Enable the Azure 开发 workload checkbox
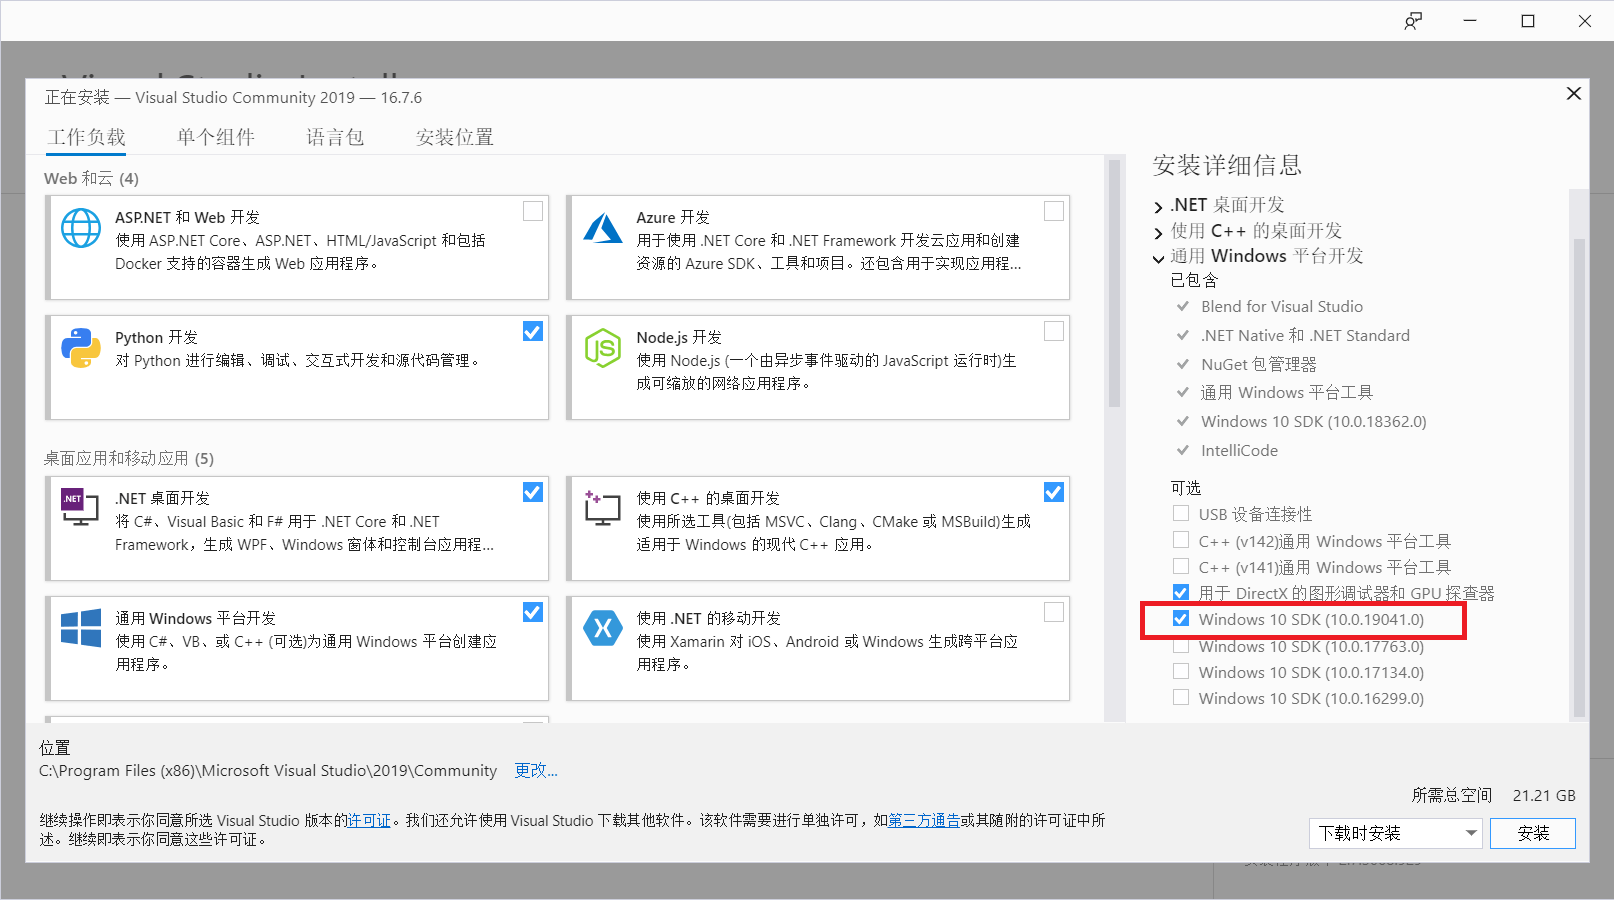The width and height of the screenshot is (1614, 900). 1054,211
